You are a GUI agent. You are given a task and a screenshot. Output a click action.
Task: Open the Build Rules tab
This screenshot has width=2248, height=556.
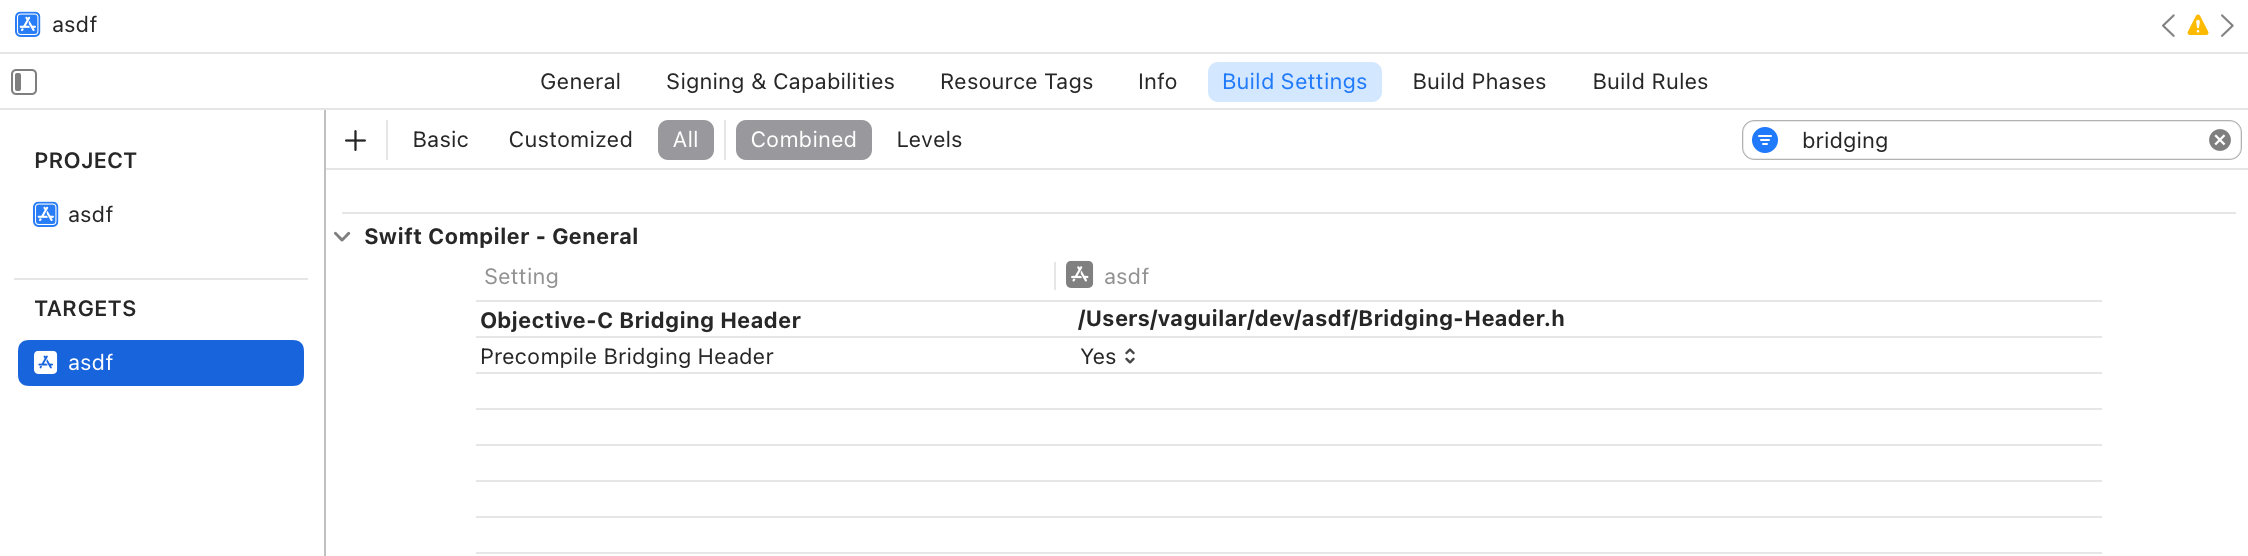(x=1650, y=82)
